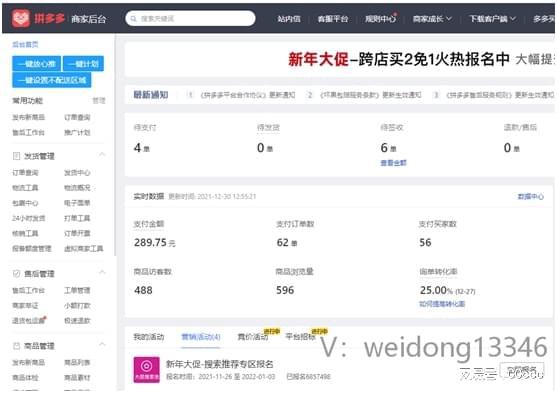Viewport: 557px width, 393px height.
Task: Open 商品列表 menu entry
Action: click(x=77, y=362)
